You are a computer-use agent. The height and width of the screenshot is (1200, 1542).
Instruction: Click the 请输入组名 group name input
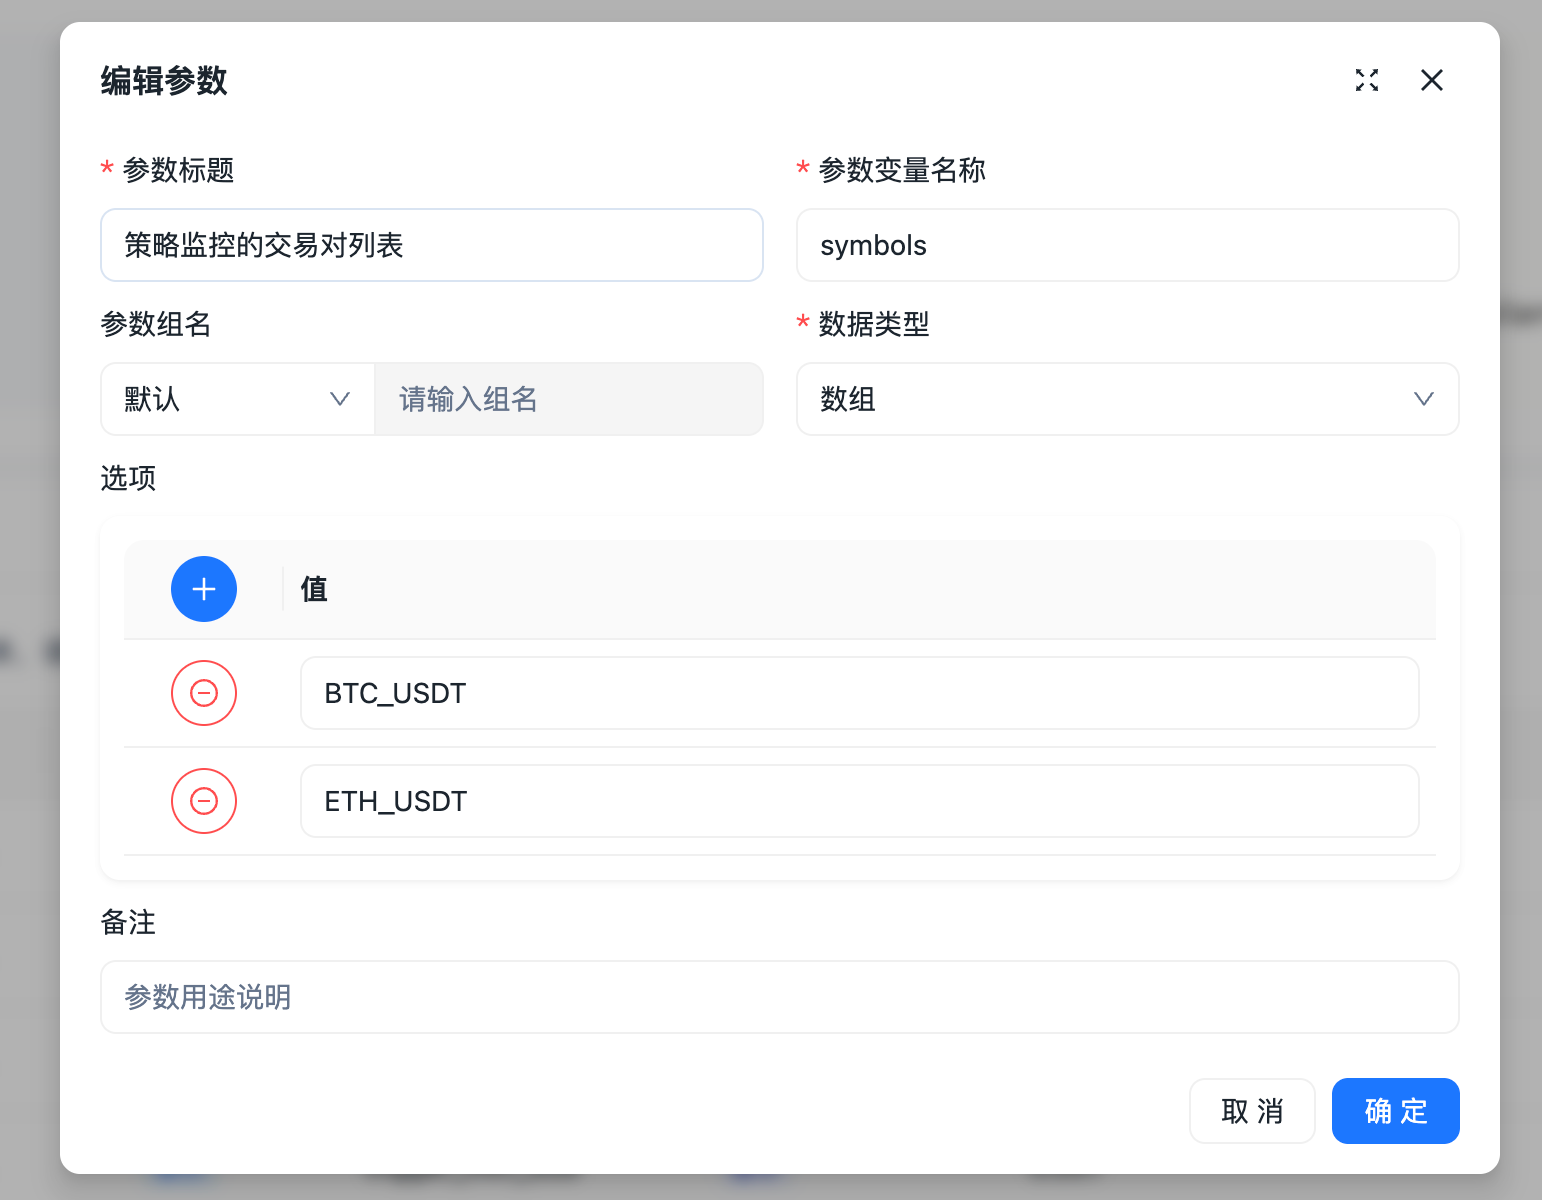point(568,399)
